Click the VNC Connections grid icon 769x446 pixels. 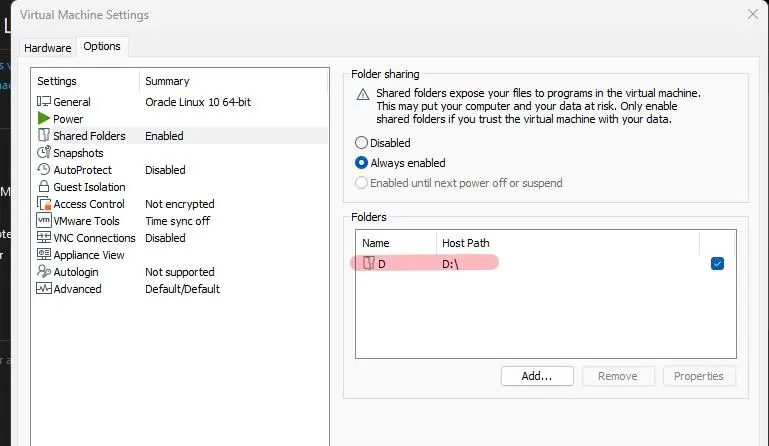[x=44, y=238]
